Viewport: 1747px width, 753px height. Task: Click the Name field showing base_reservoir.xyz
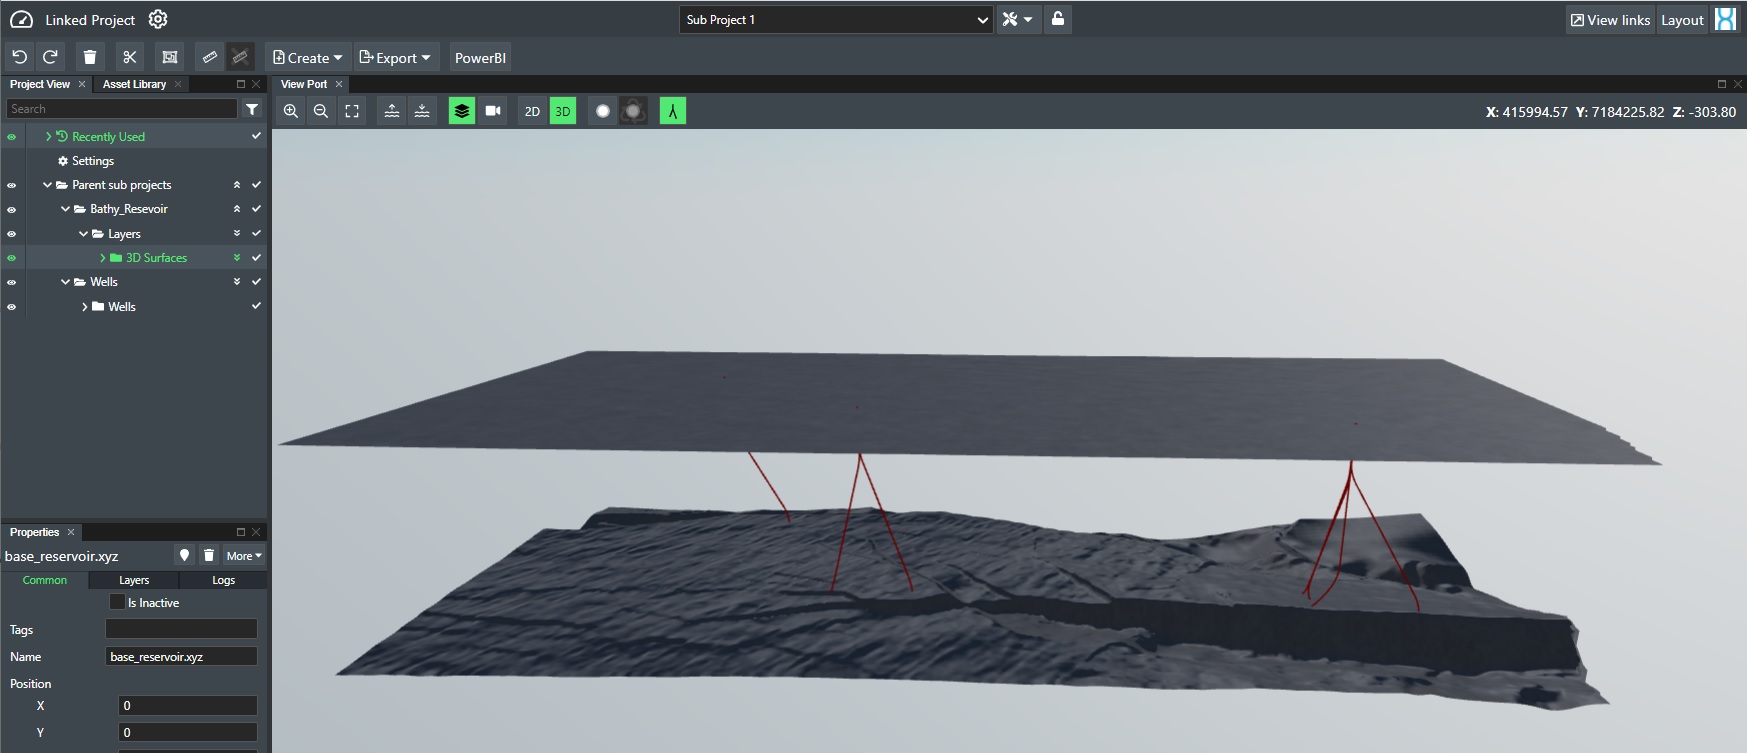click(181, 656)
